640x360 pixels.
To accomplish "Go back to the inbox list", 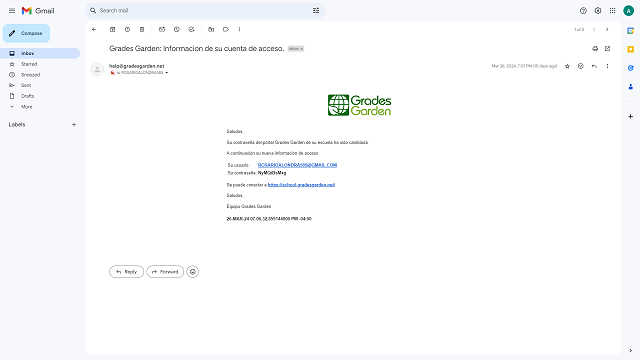I will click(94, 29).
